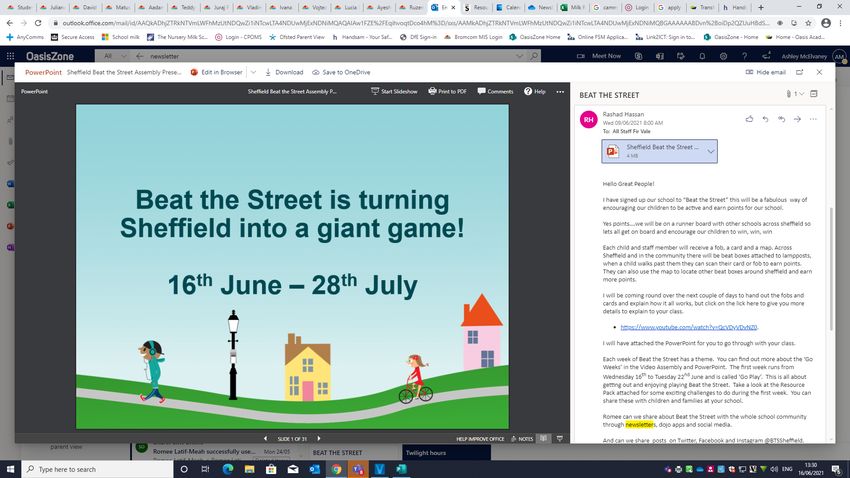The image size is (850, 478).
Task: Pop out the attachment preview window
Action: pyautogui.click(x=800, y=72)
